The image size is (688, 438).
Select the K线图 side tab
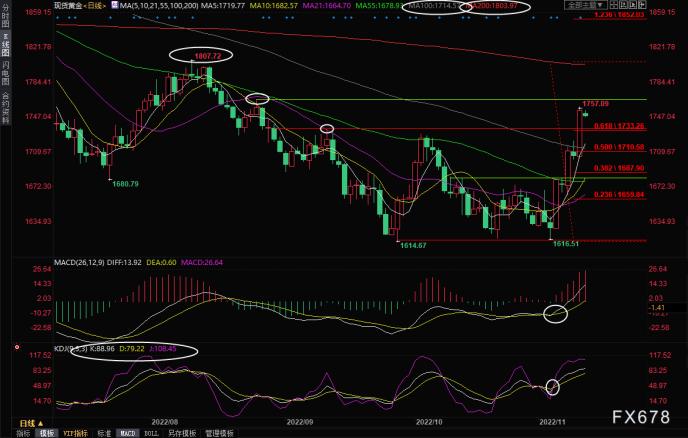pyautogui.click(x=5, y=45)
